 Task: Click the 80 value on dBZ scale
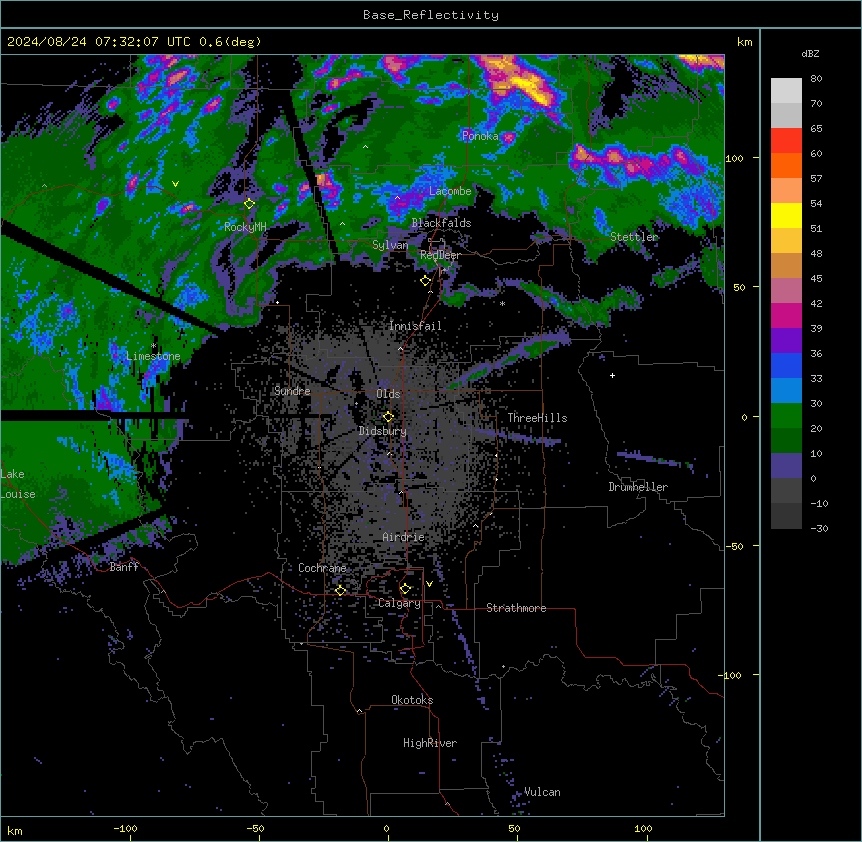[x=816, y=79]
